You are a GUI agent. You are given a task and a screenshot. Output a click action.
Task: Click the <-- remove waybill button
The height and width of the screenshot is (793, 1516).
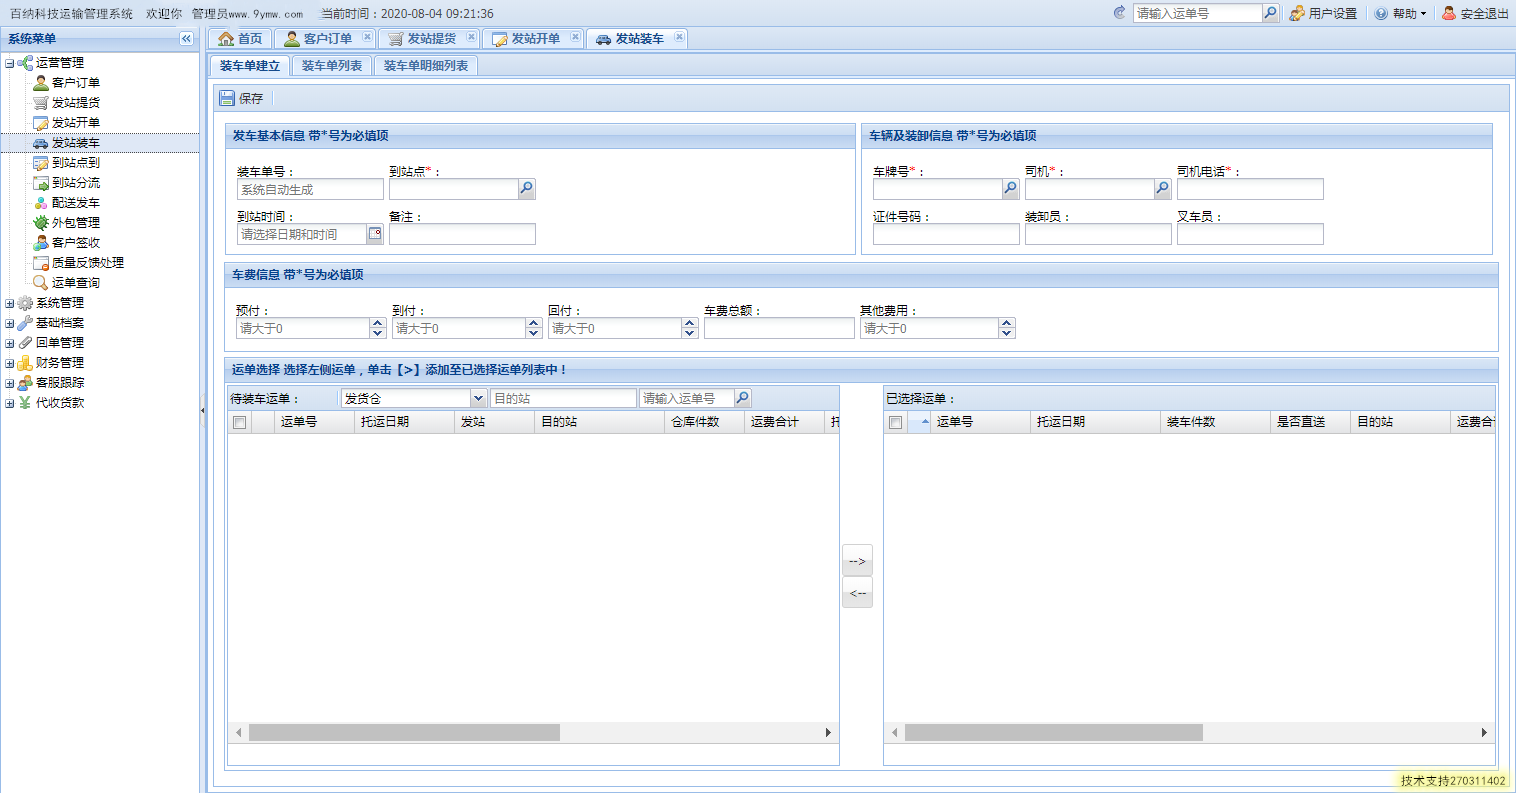[857, 593]
